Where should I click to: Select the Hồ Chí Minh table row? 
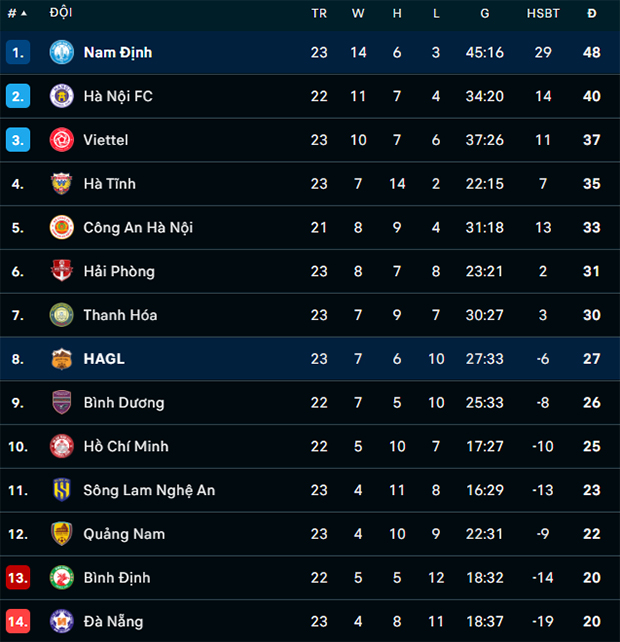click(310, 446)
